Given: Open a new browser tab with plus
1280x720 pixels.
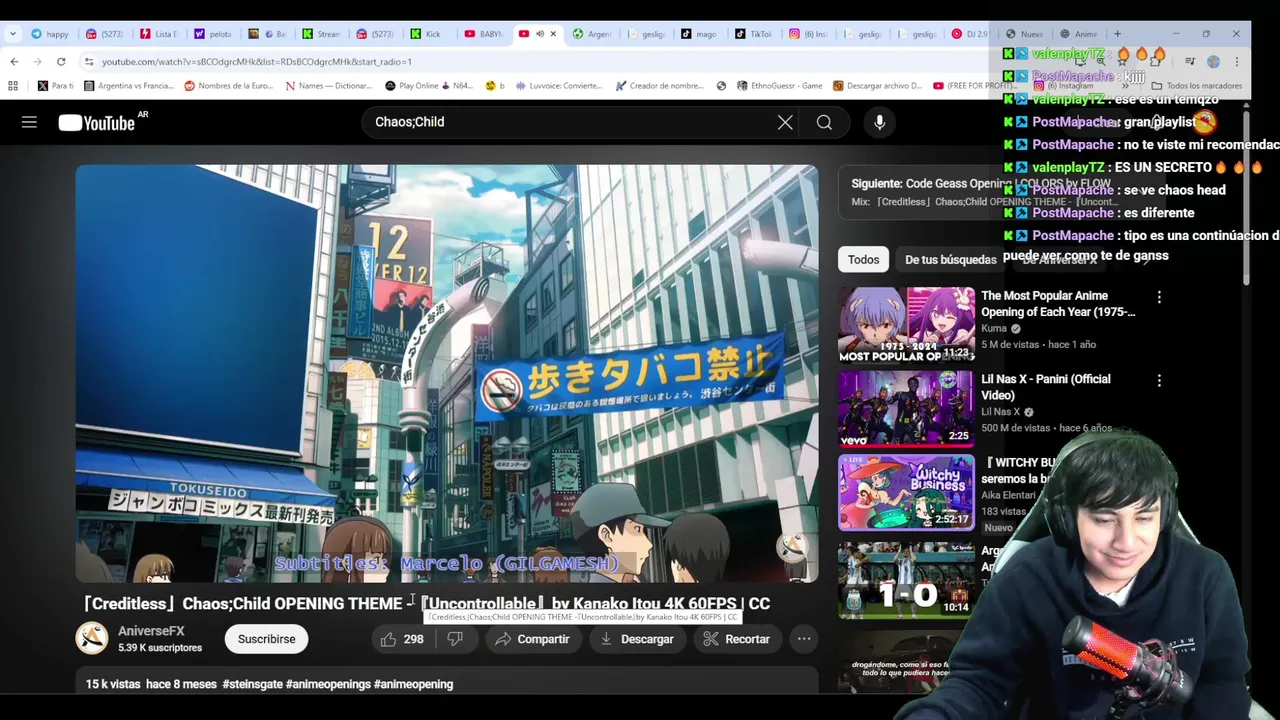Looking at the screenshot, I should point(1117,34).
